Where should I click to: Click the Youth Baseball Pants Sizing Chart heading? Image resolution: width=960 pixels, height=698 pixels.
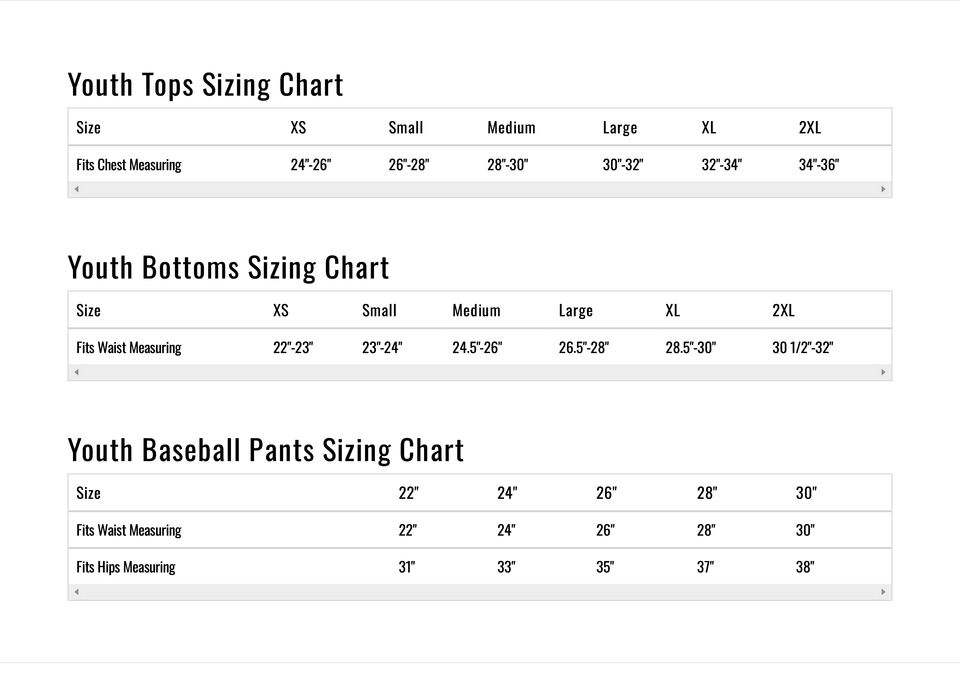pyautogui.click(x=265, y=451)
